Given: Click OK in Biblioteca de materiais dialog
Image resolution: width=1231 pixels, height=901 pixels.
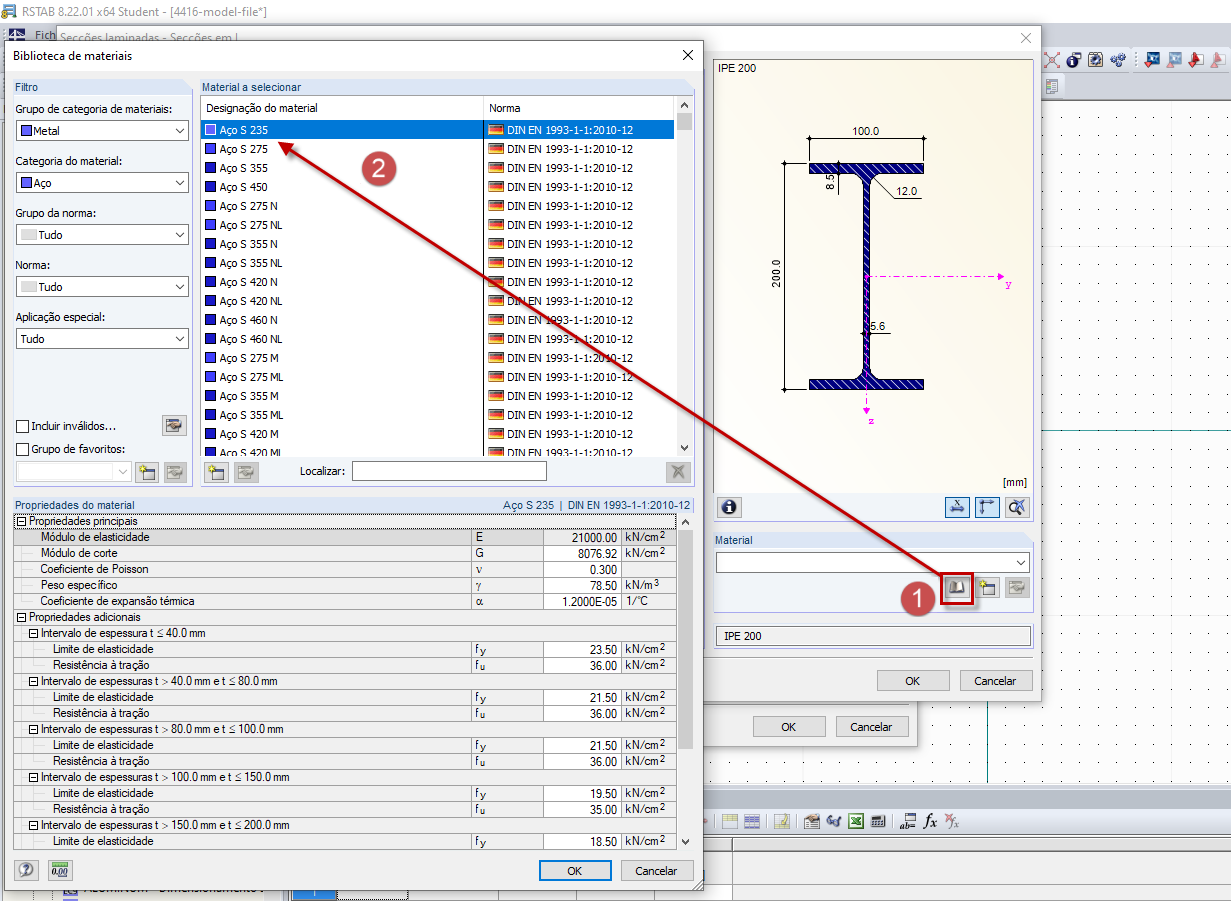Looking at the screenshot, I should coord(575,871).
